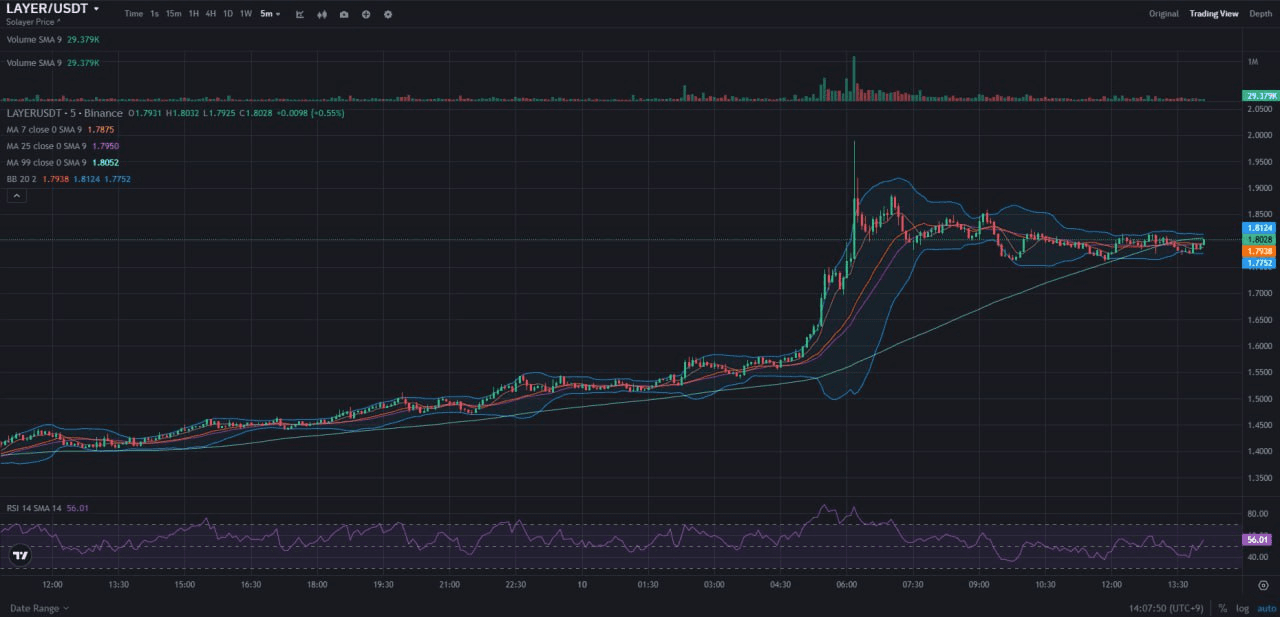Screen dimensions: 1280x617
Task: Click the 29.379K volume axis label
Action: pyautogui.click(x=1260, y=96)
